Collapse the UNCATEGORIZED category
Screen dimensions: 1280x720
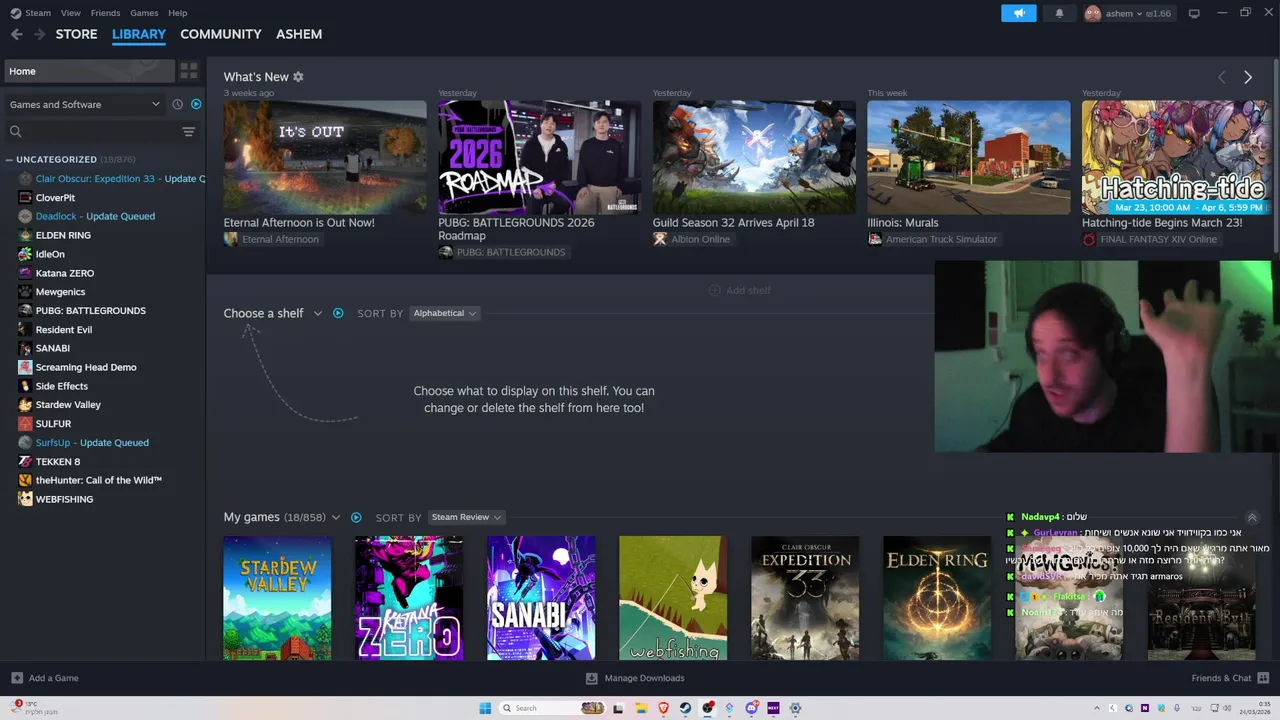click(9, 159)
